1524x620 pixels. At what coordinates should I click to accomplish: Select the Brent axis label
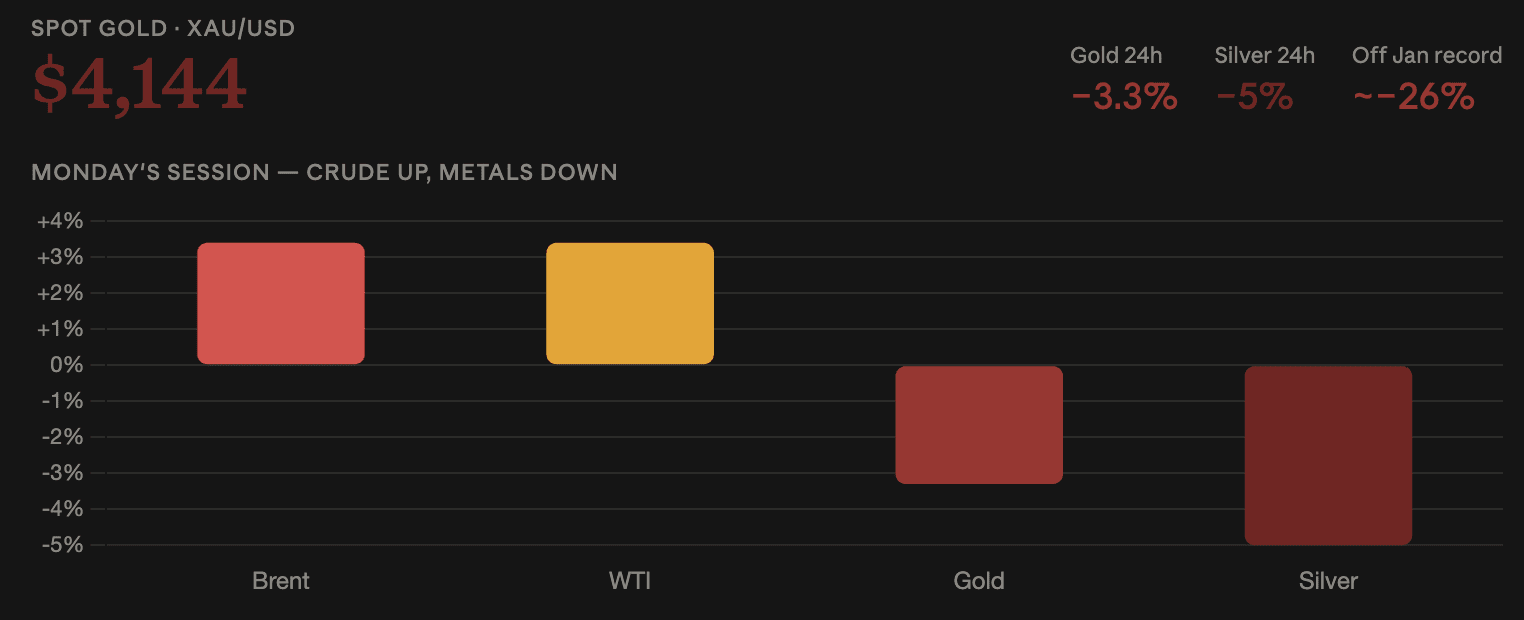pos(281,581)
